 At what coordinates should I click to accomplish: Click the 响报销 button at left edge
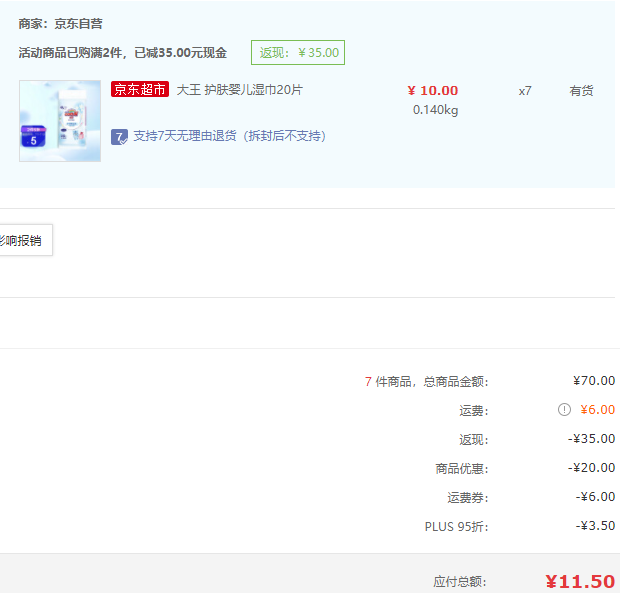24,240
